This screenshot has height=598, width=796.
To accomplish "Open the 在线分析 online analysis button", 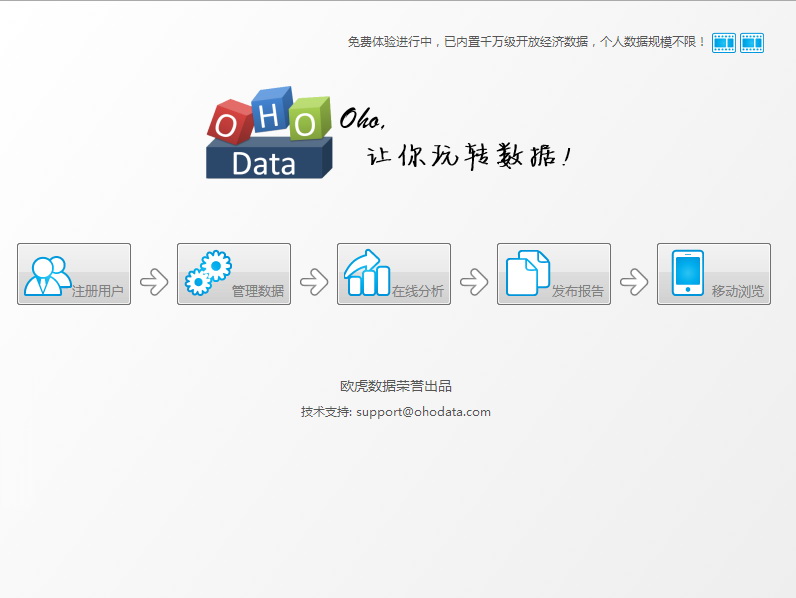I will [x=394, y=274].
